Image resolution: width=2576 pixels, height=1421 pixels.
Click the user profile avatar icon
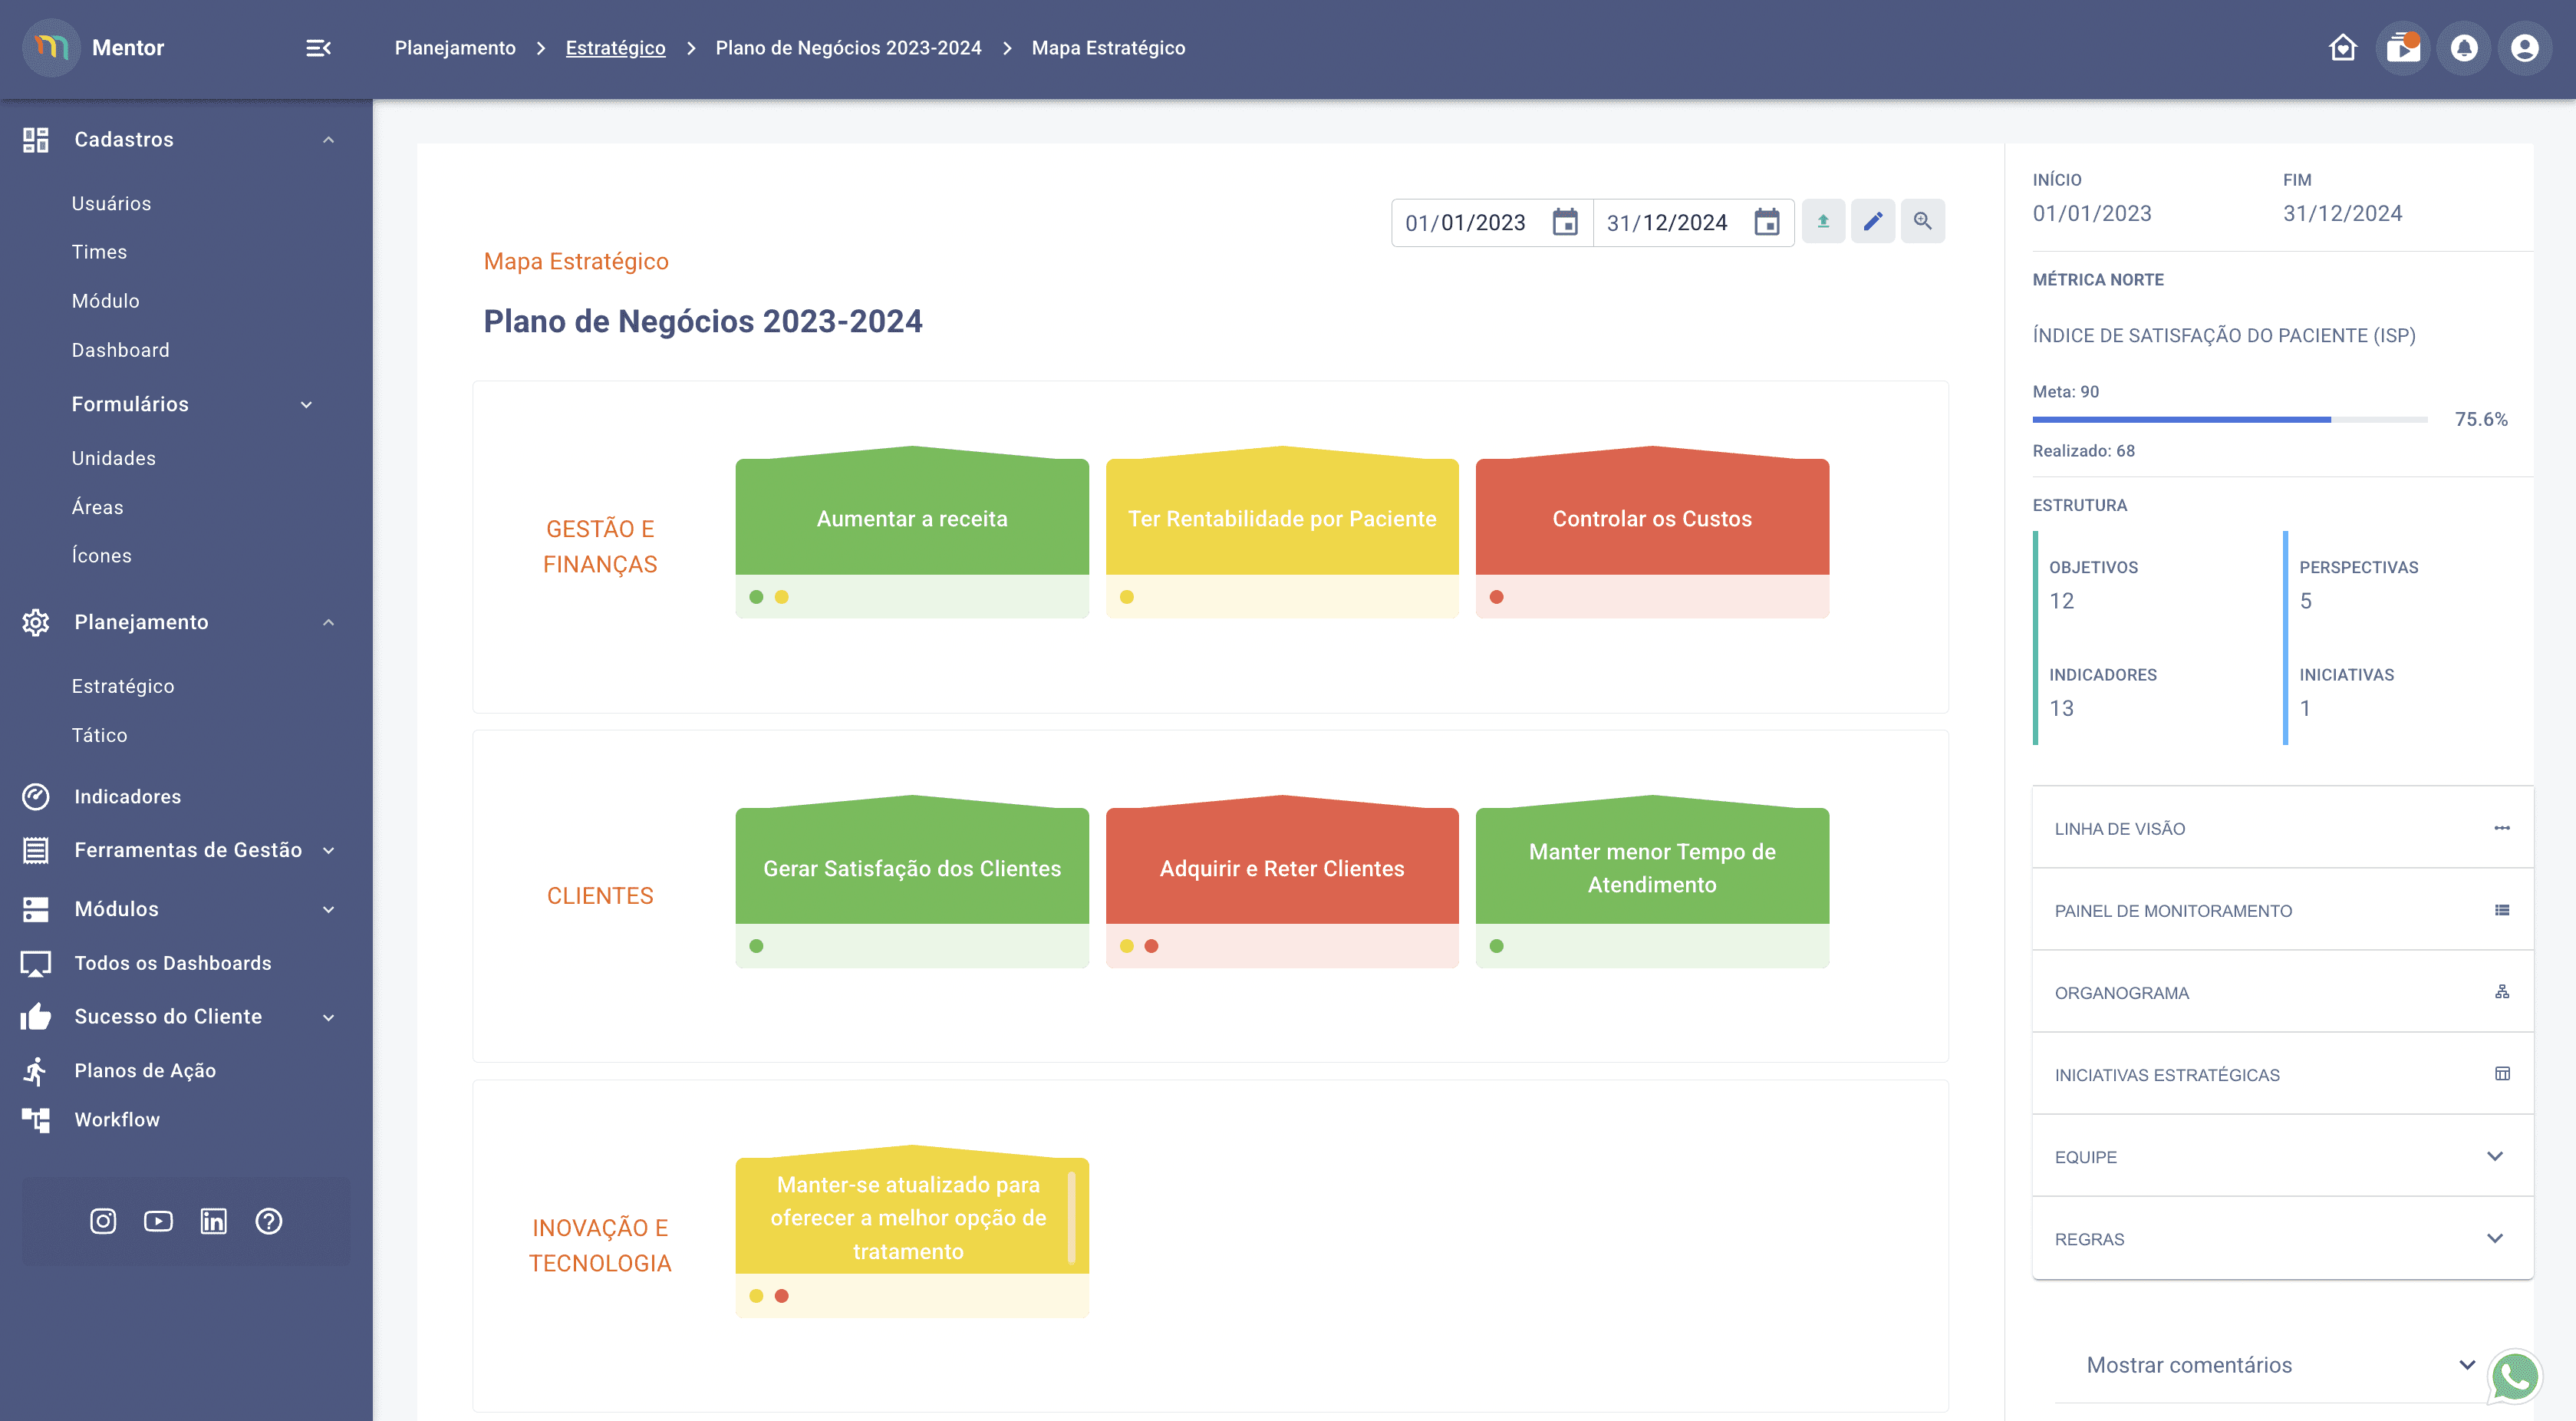pos(2524,48)
